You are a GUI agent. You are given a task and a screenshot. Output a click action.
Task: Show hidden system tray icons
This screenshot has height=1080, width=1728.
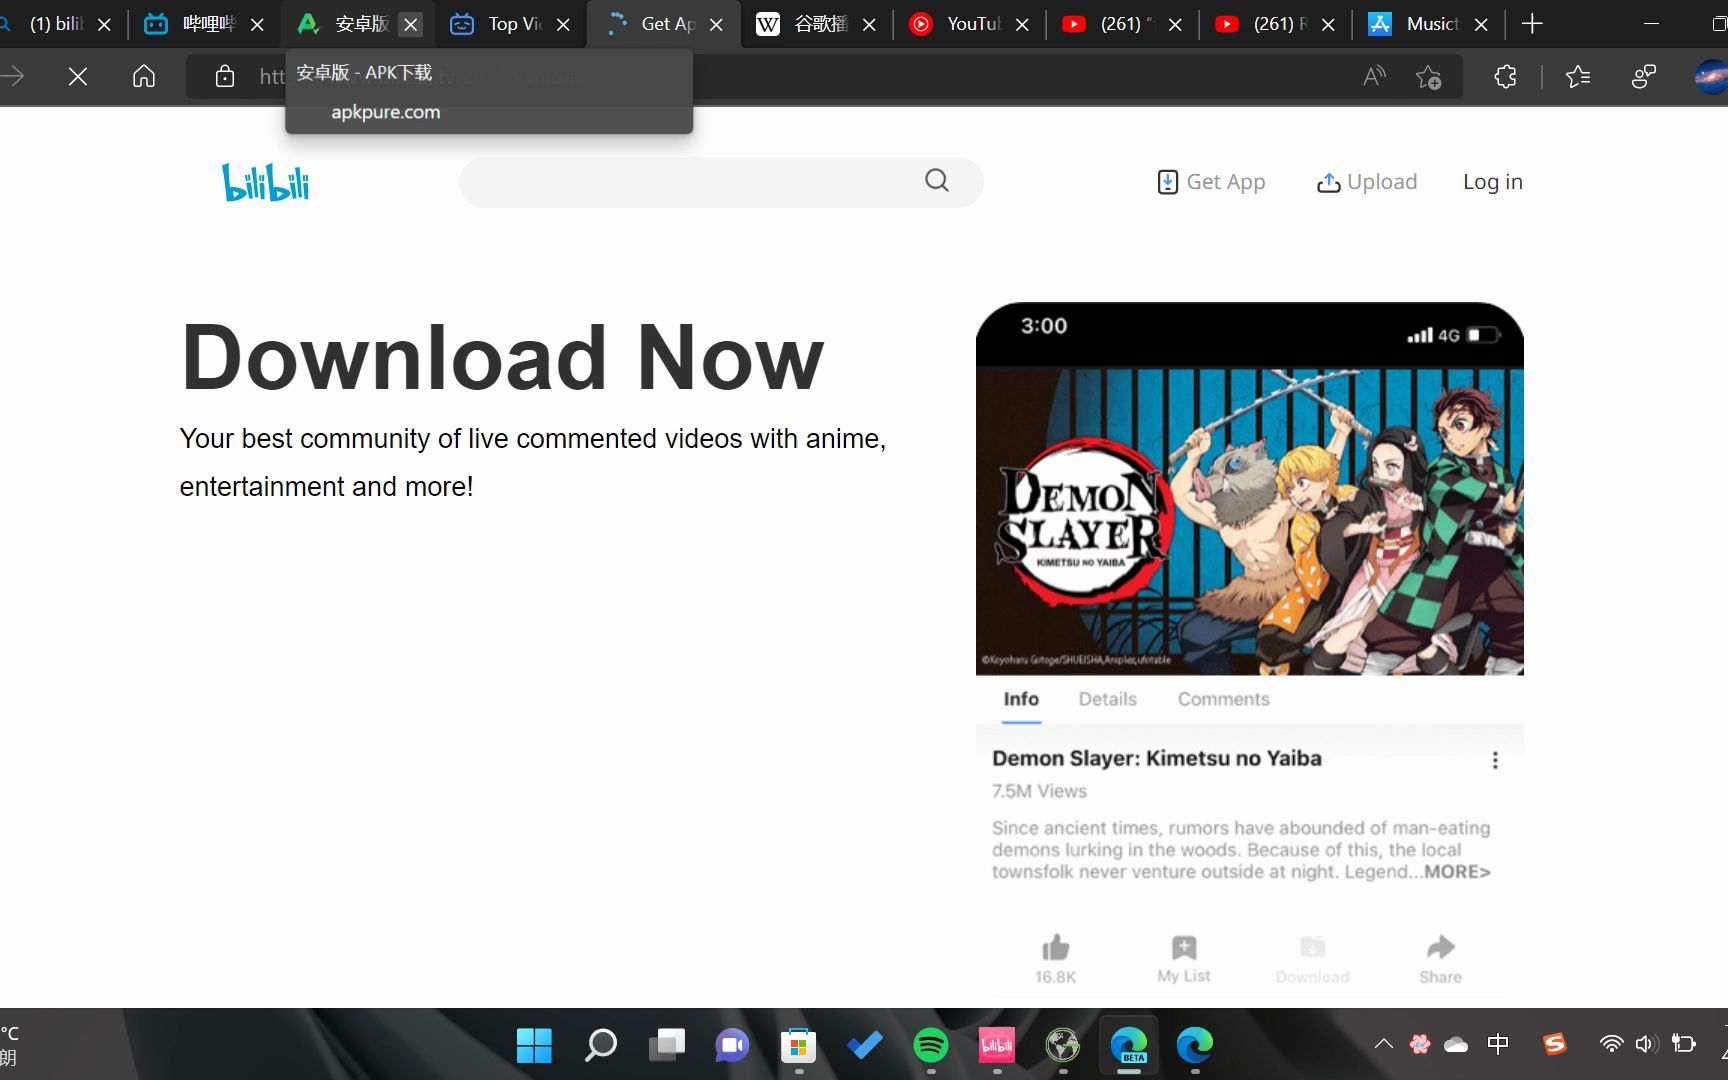pos(1383,1044)
